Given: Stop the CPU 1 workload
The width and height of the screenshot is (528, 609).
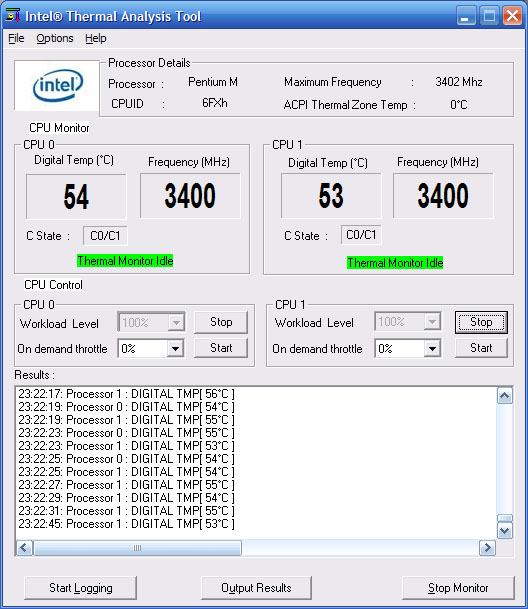Looking at the screenshot, I should (x=481, y=322).
